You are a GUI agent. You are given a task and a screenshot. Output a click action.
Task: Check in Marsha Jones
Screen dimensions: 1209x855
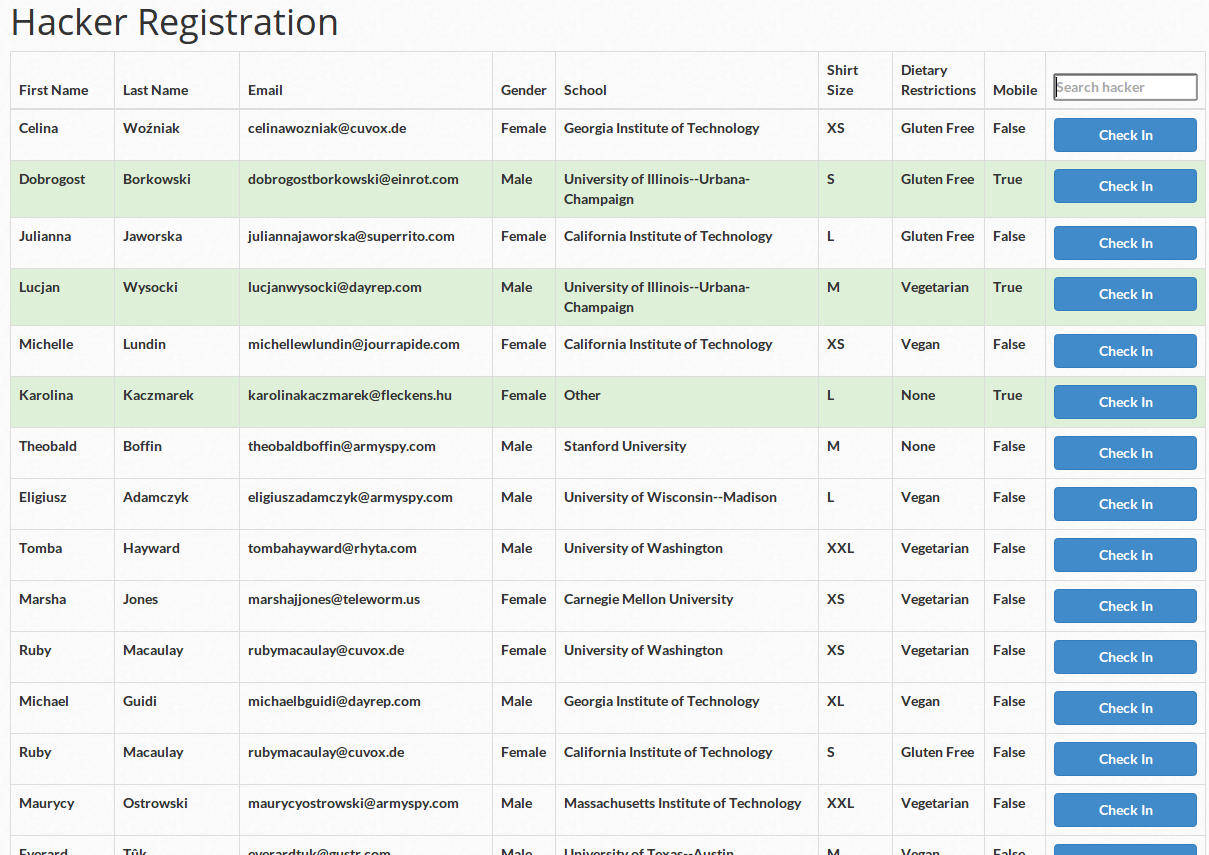click(x=1125, y=606)
